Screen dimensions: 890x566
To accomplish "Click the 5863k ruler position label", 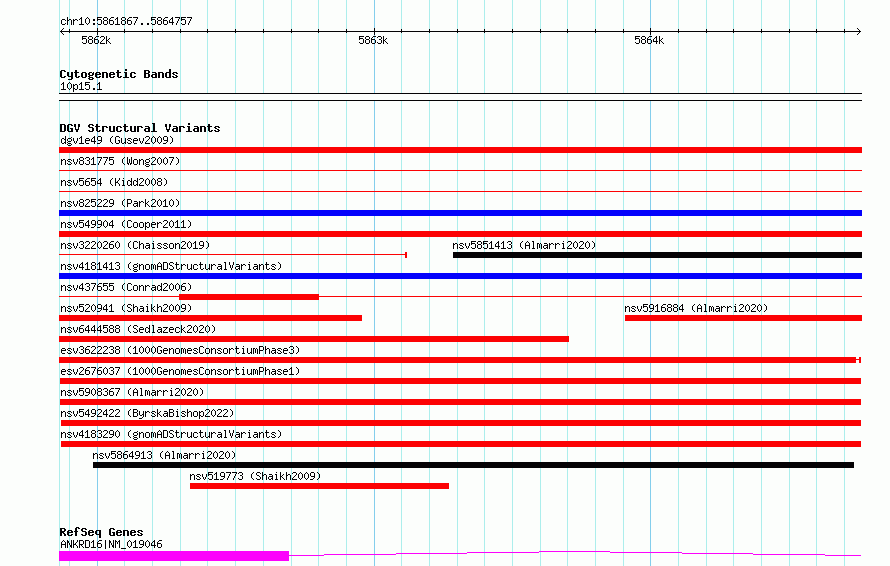I will (x=373, y=40).
